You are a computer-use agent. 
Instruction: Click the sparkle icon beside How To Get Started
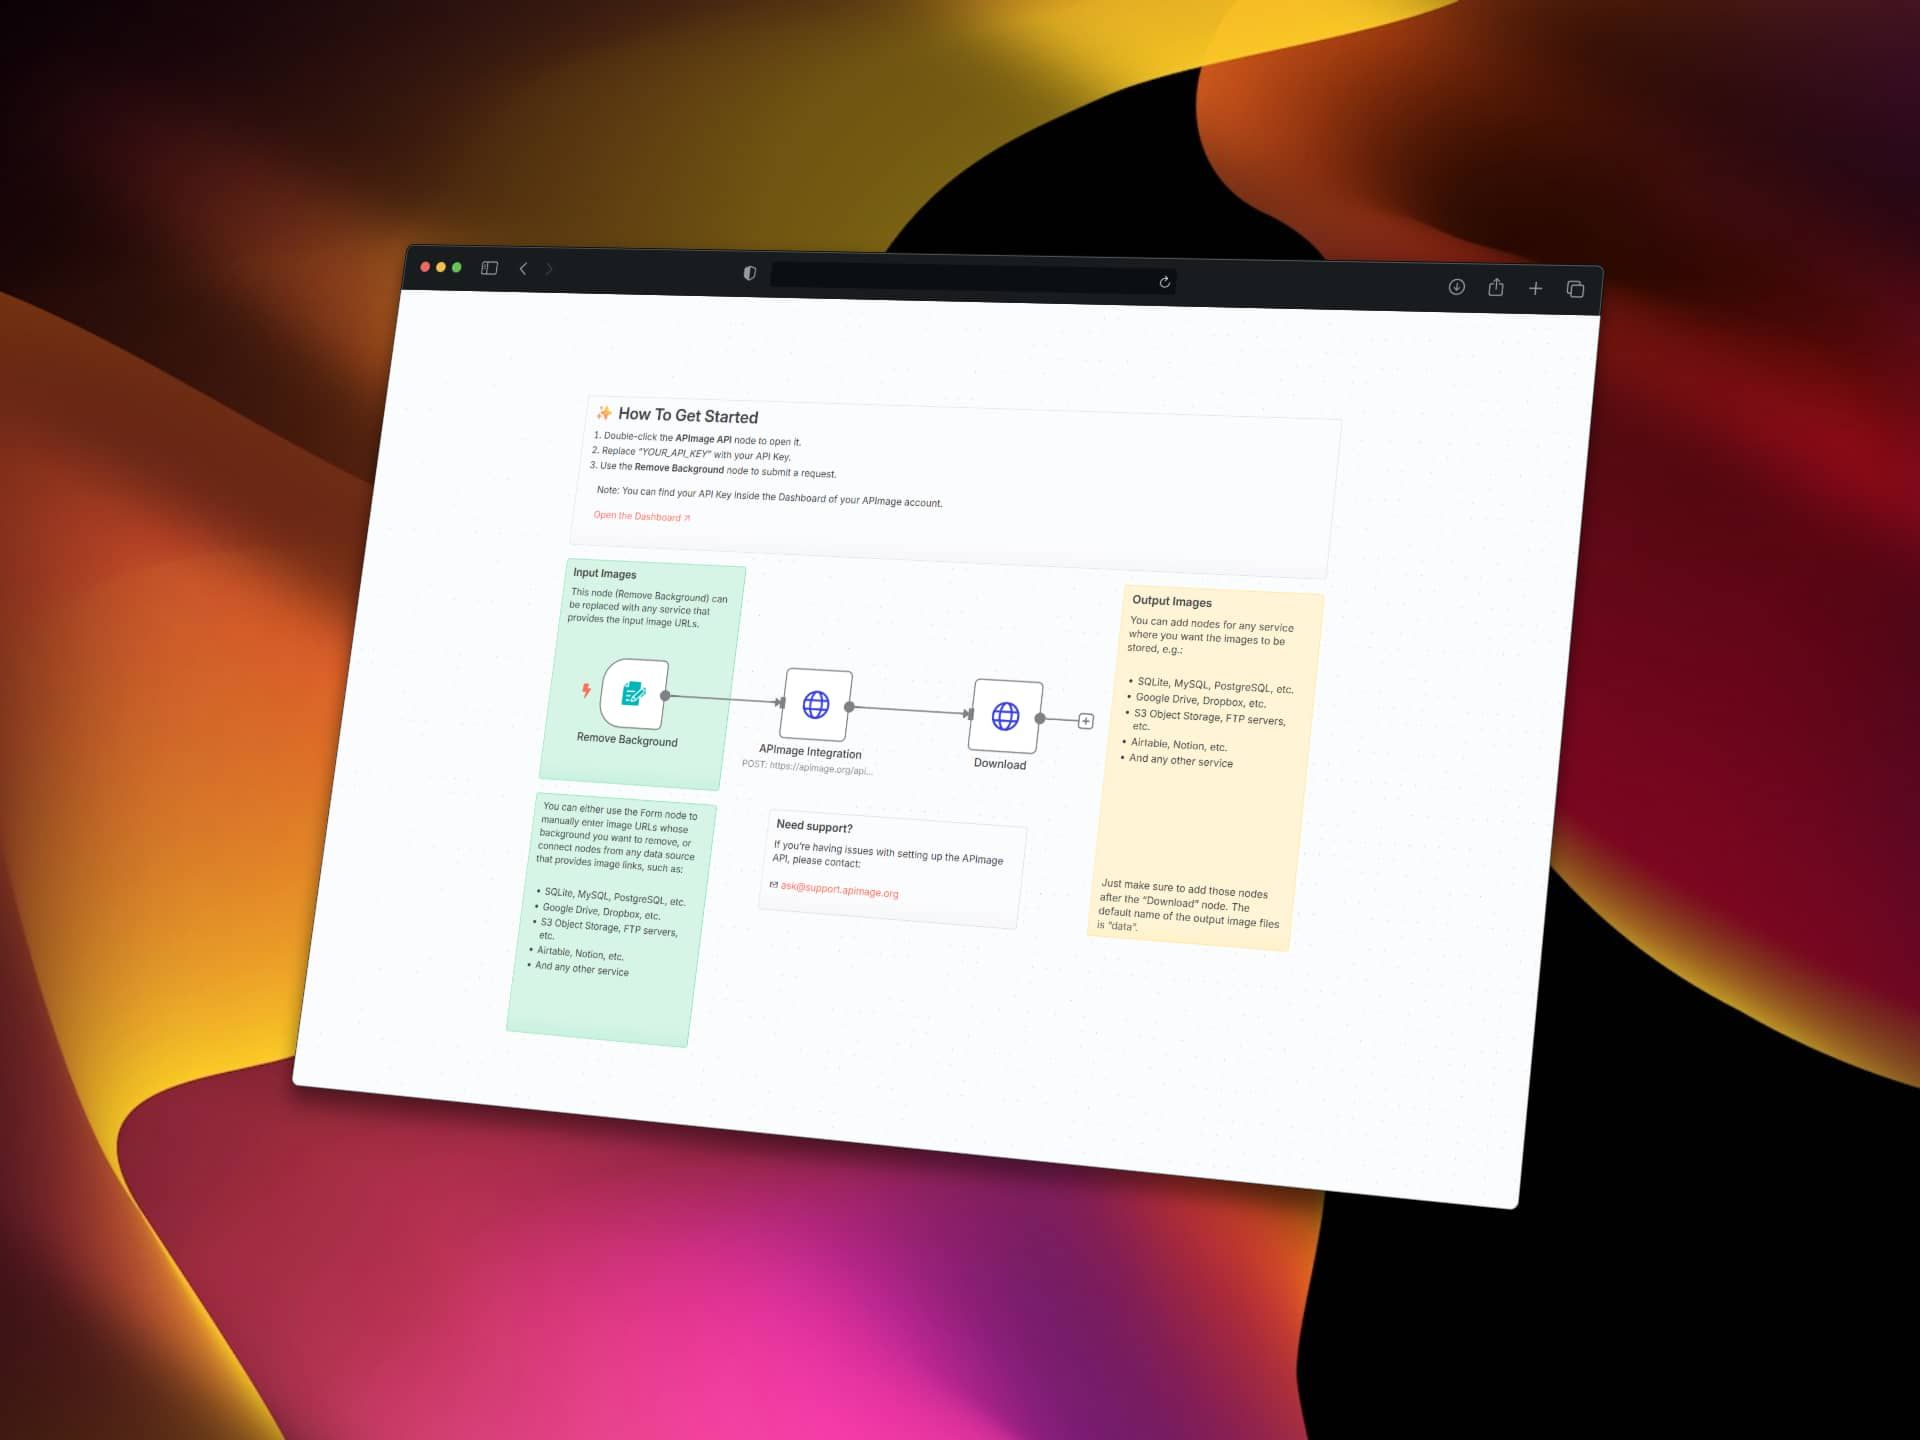(x=604, y=412)
